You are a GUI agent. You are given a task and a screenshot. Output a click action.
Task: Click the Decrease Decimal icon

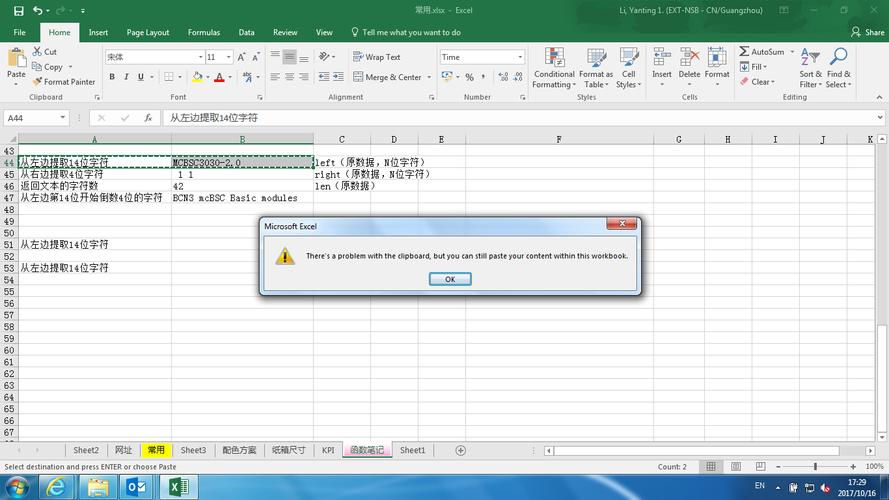[x=518, y=77]
